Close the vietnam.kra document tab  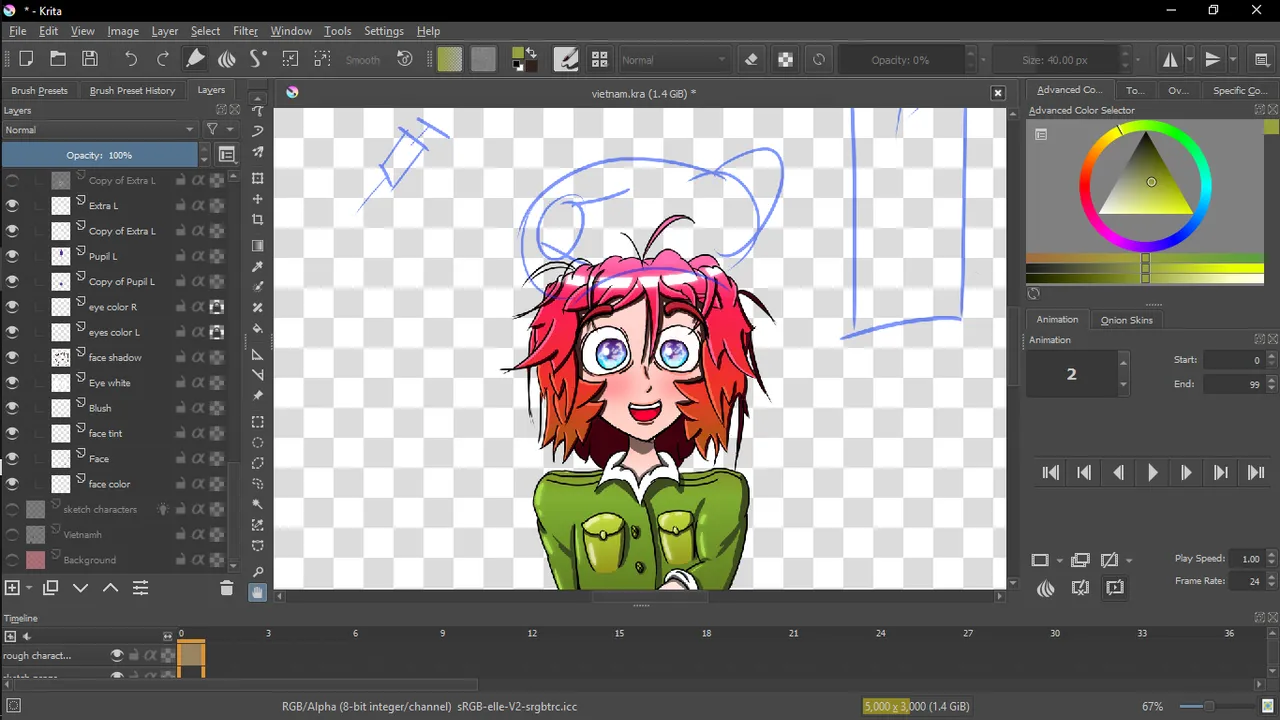point(997,93)
